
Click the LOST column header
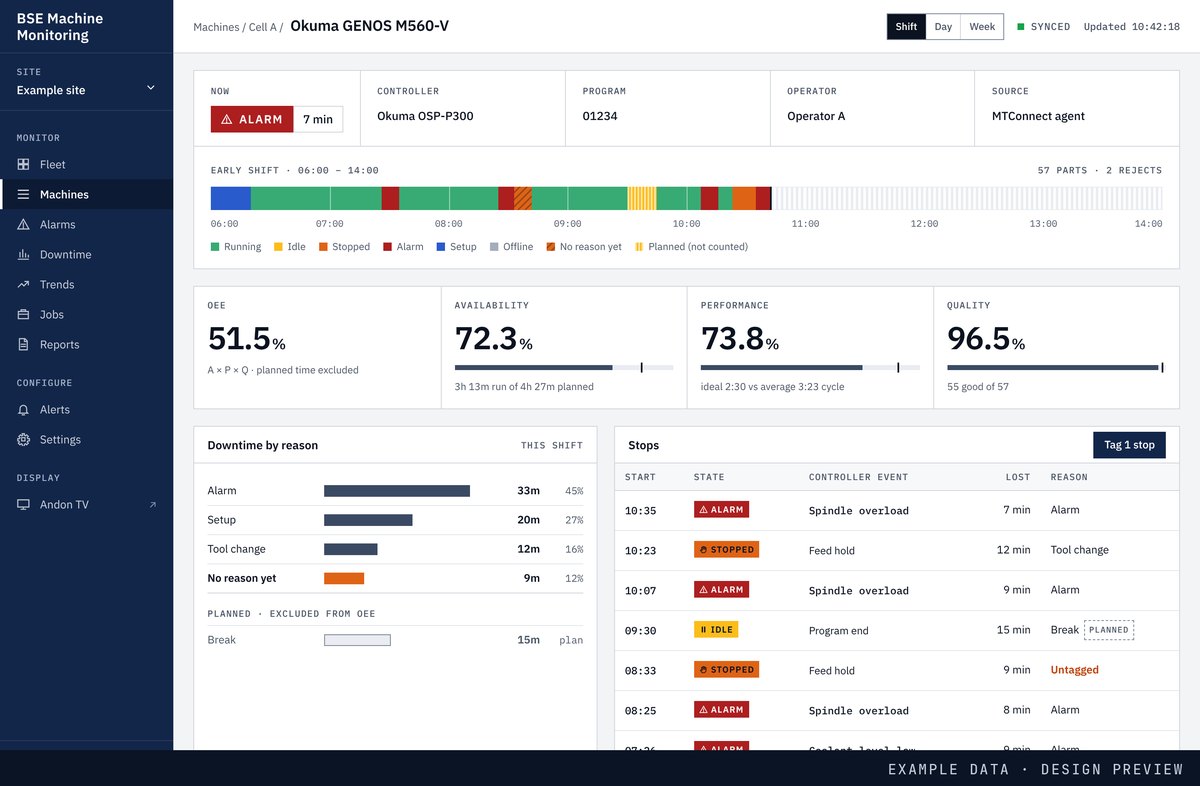[1018, 477]
